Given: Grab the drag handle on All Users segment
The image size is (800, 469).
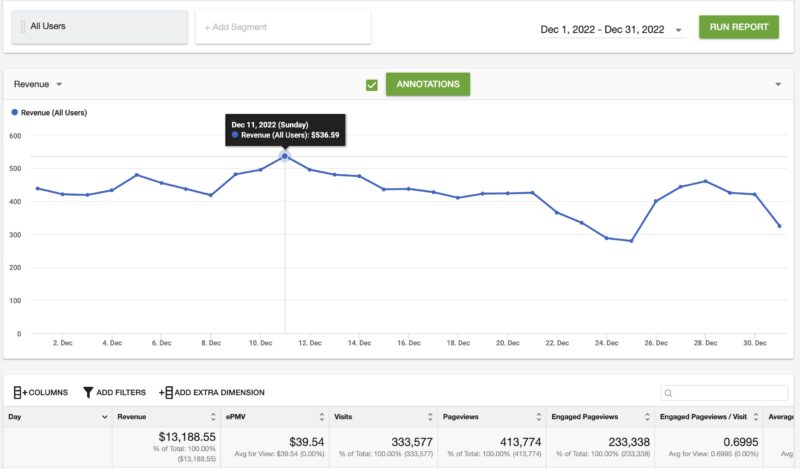Looking at the screenshot, I should click(x=22, y=27).
